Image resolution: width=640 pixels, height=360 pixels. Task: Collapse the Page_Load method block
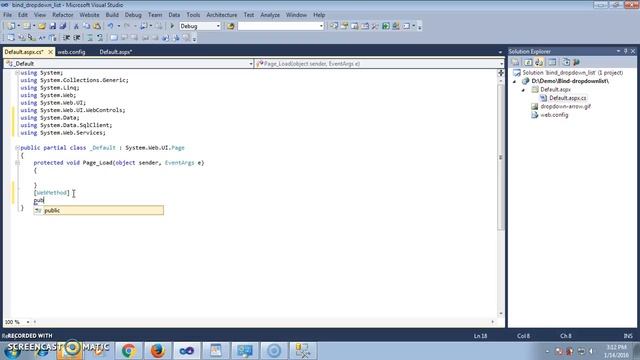click(x=17, y=163)
